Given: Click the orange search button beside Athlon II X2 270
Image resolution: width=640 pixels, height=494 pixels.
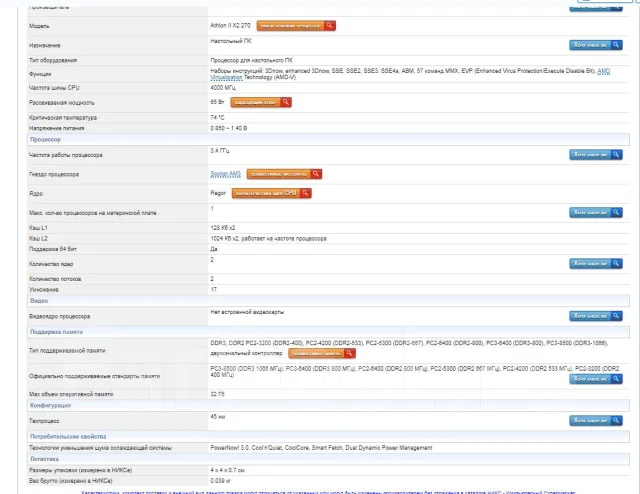Looking at the screenshot, I should click(x=296, y=26).
